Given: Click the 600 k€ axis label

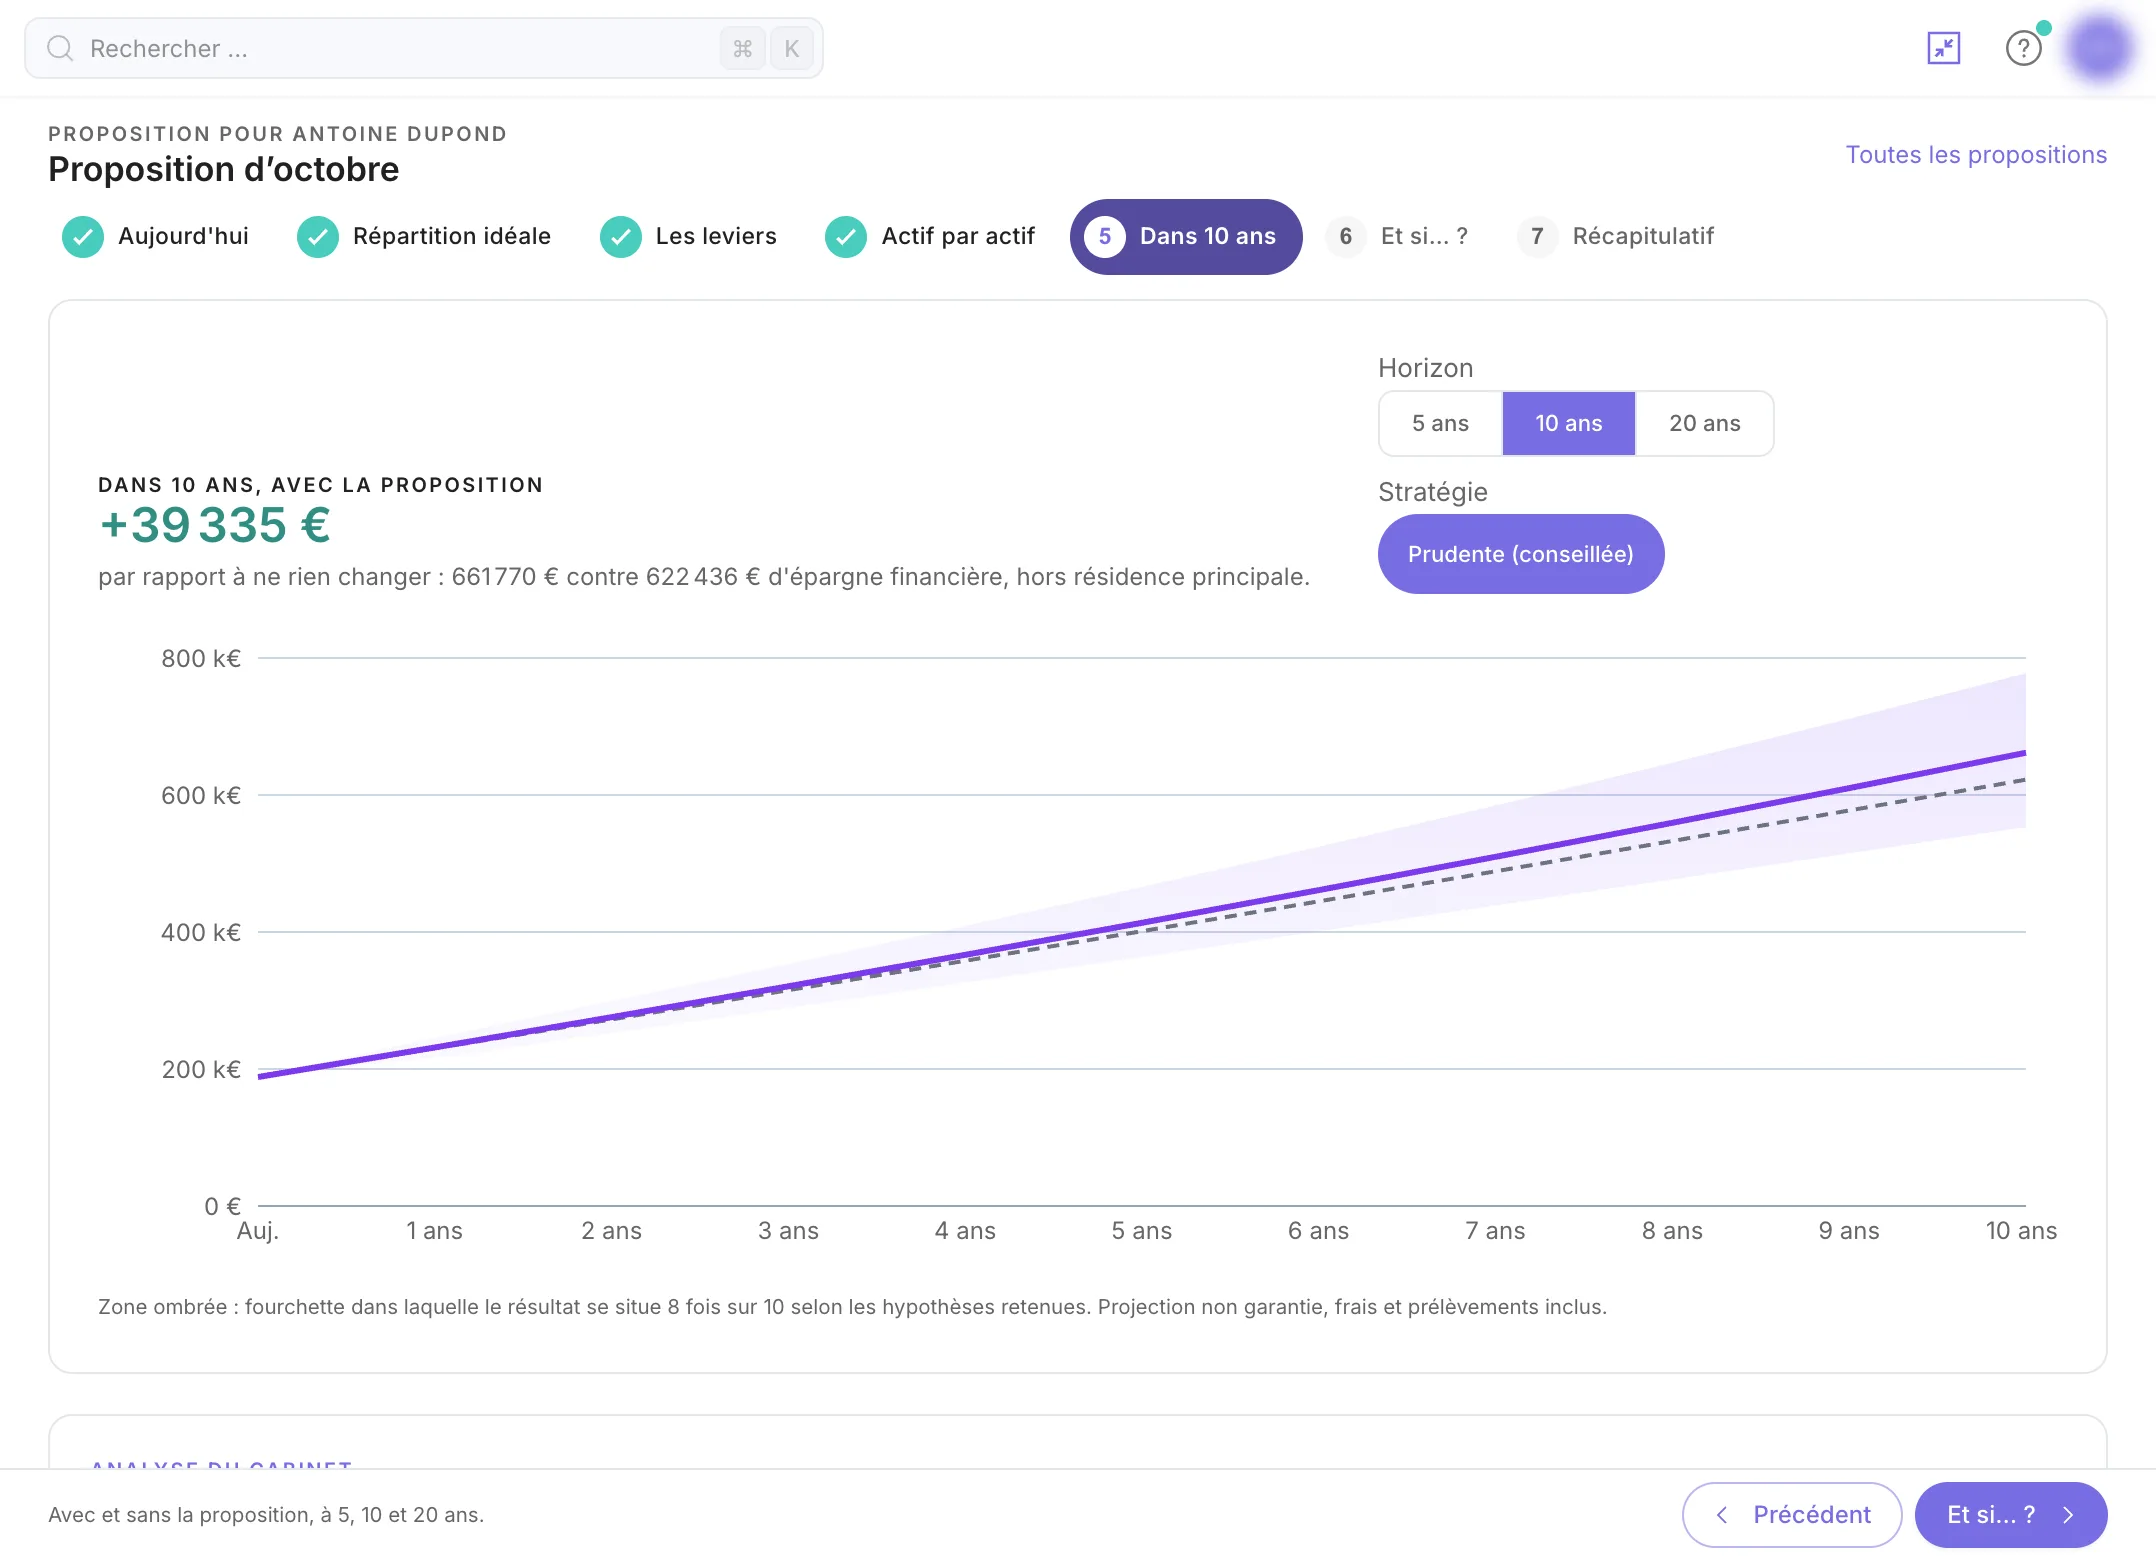Looking at the screenshot, I should pos(201,796).
